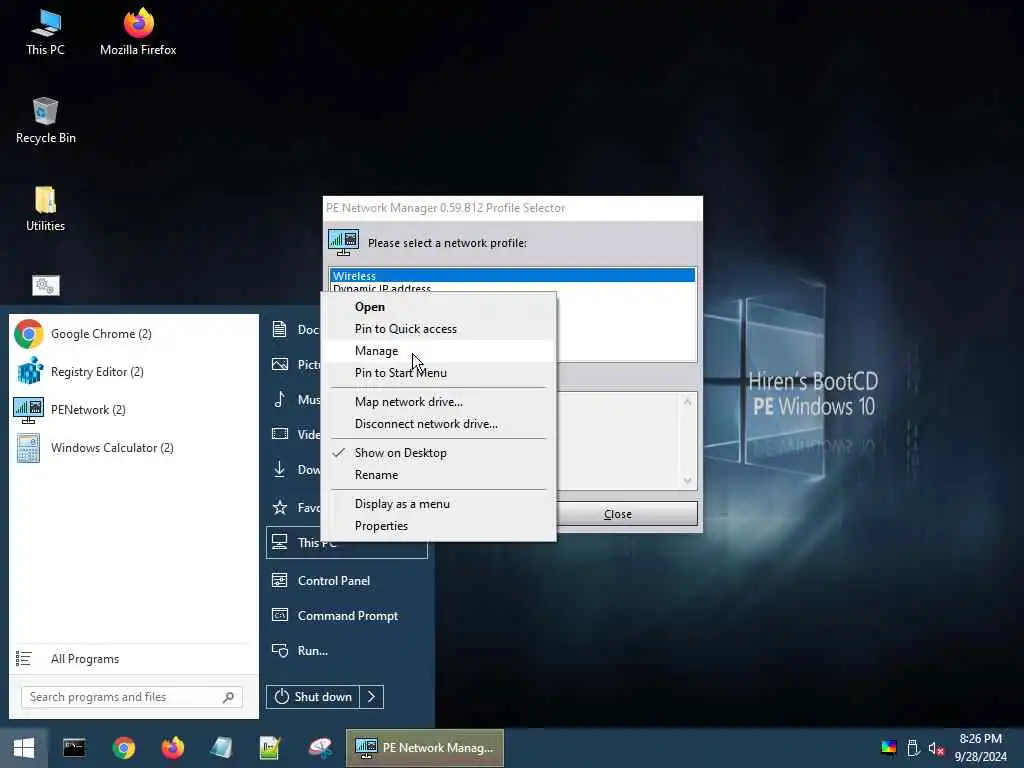Image resolution: width=1024 pixels, height=768 pixels.
Task: Select the Wireless network profile
Action: 512,276
